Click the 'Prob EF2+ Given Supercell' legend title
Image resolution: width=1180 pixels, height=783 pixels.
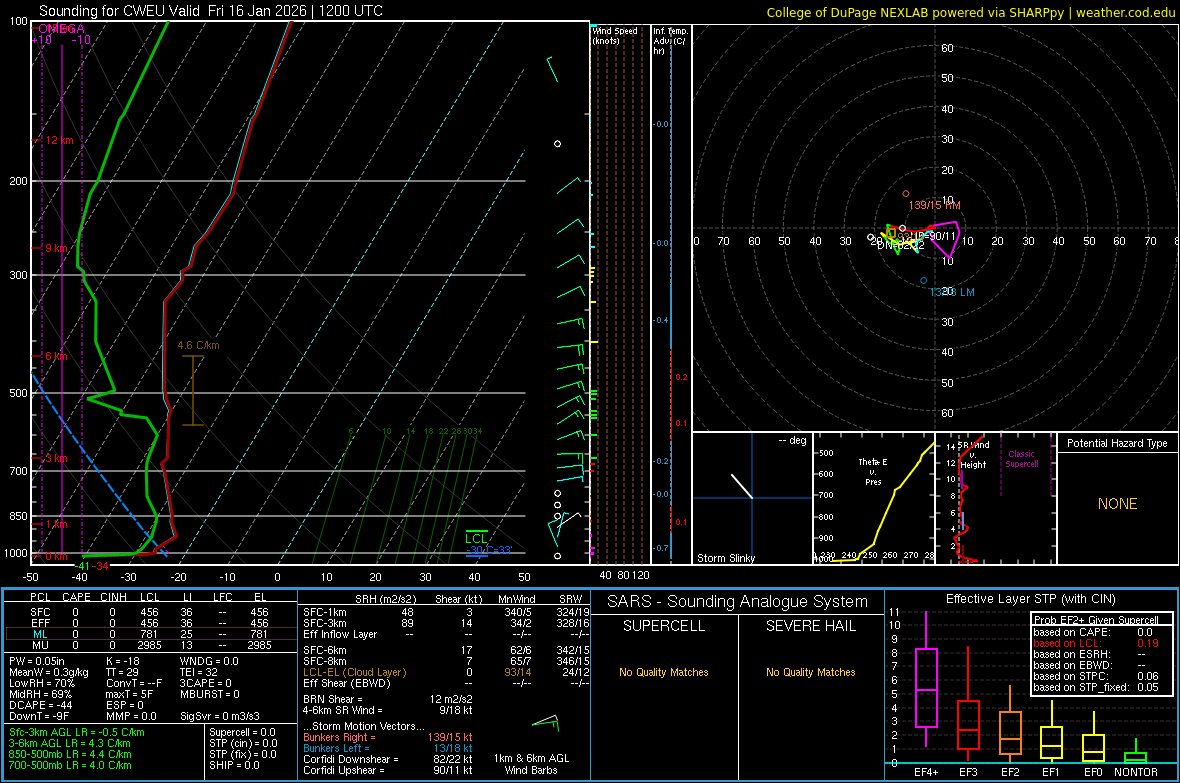coord(1096,620)
